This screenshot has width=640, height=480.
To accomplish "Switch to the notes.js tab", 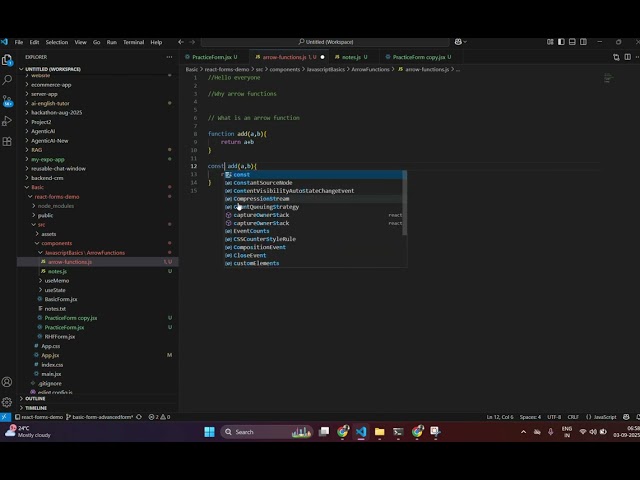I will [351, 57].
